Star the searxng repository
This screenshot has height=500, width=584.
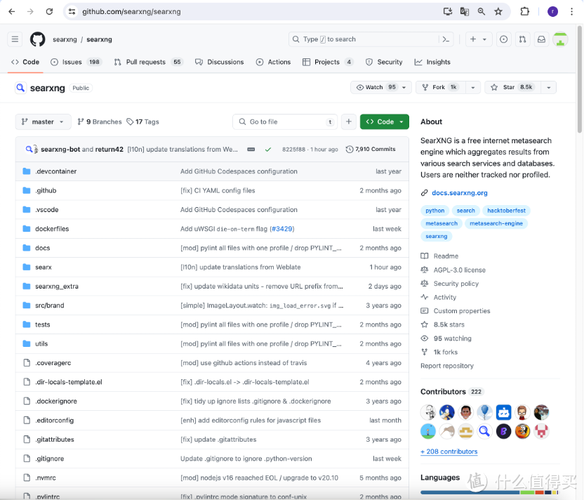513,87
